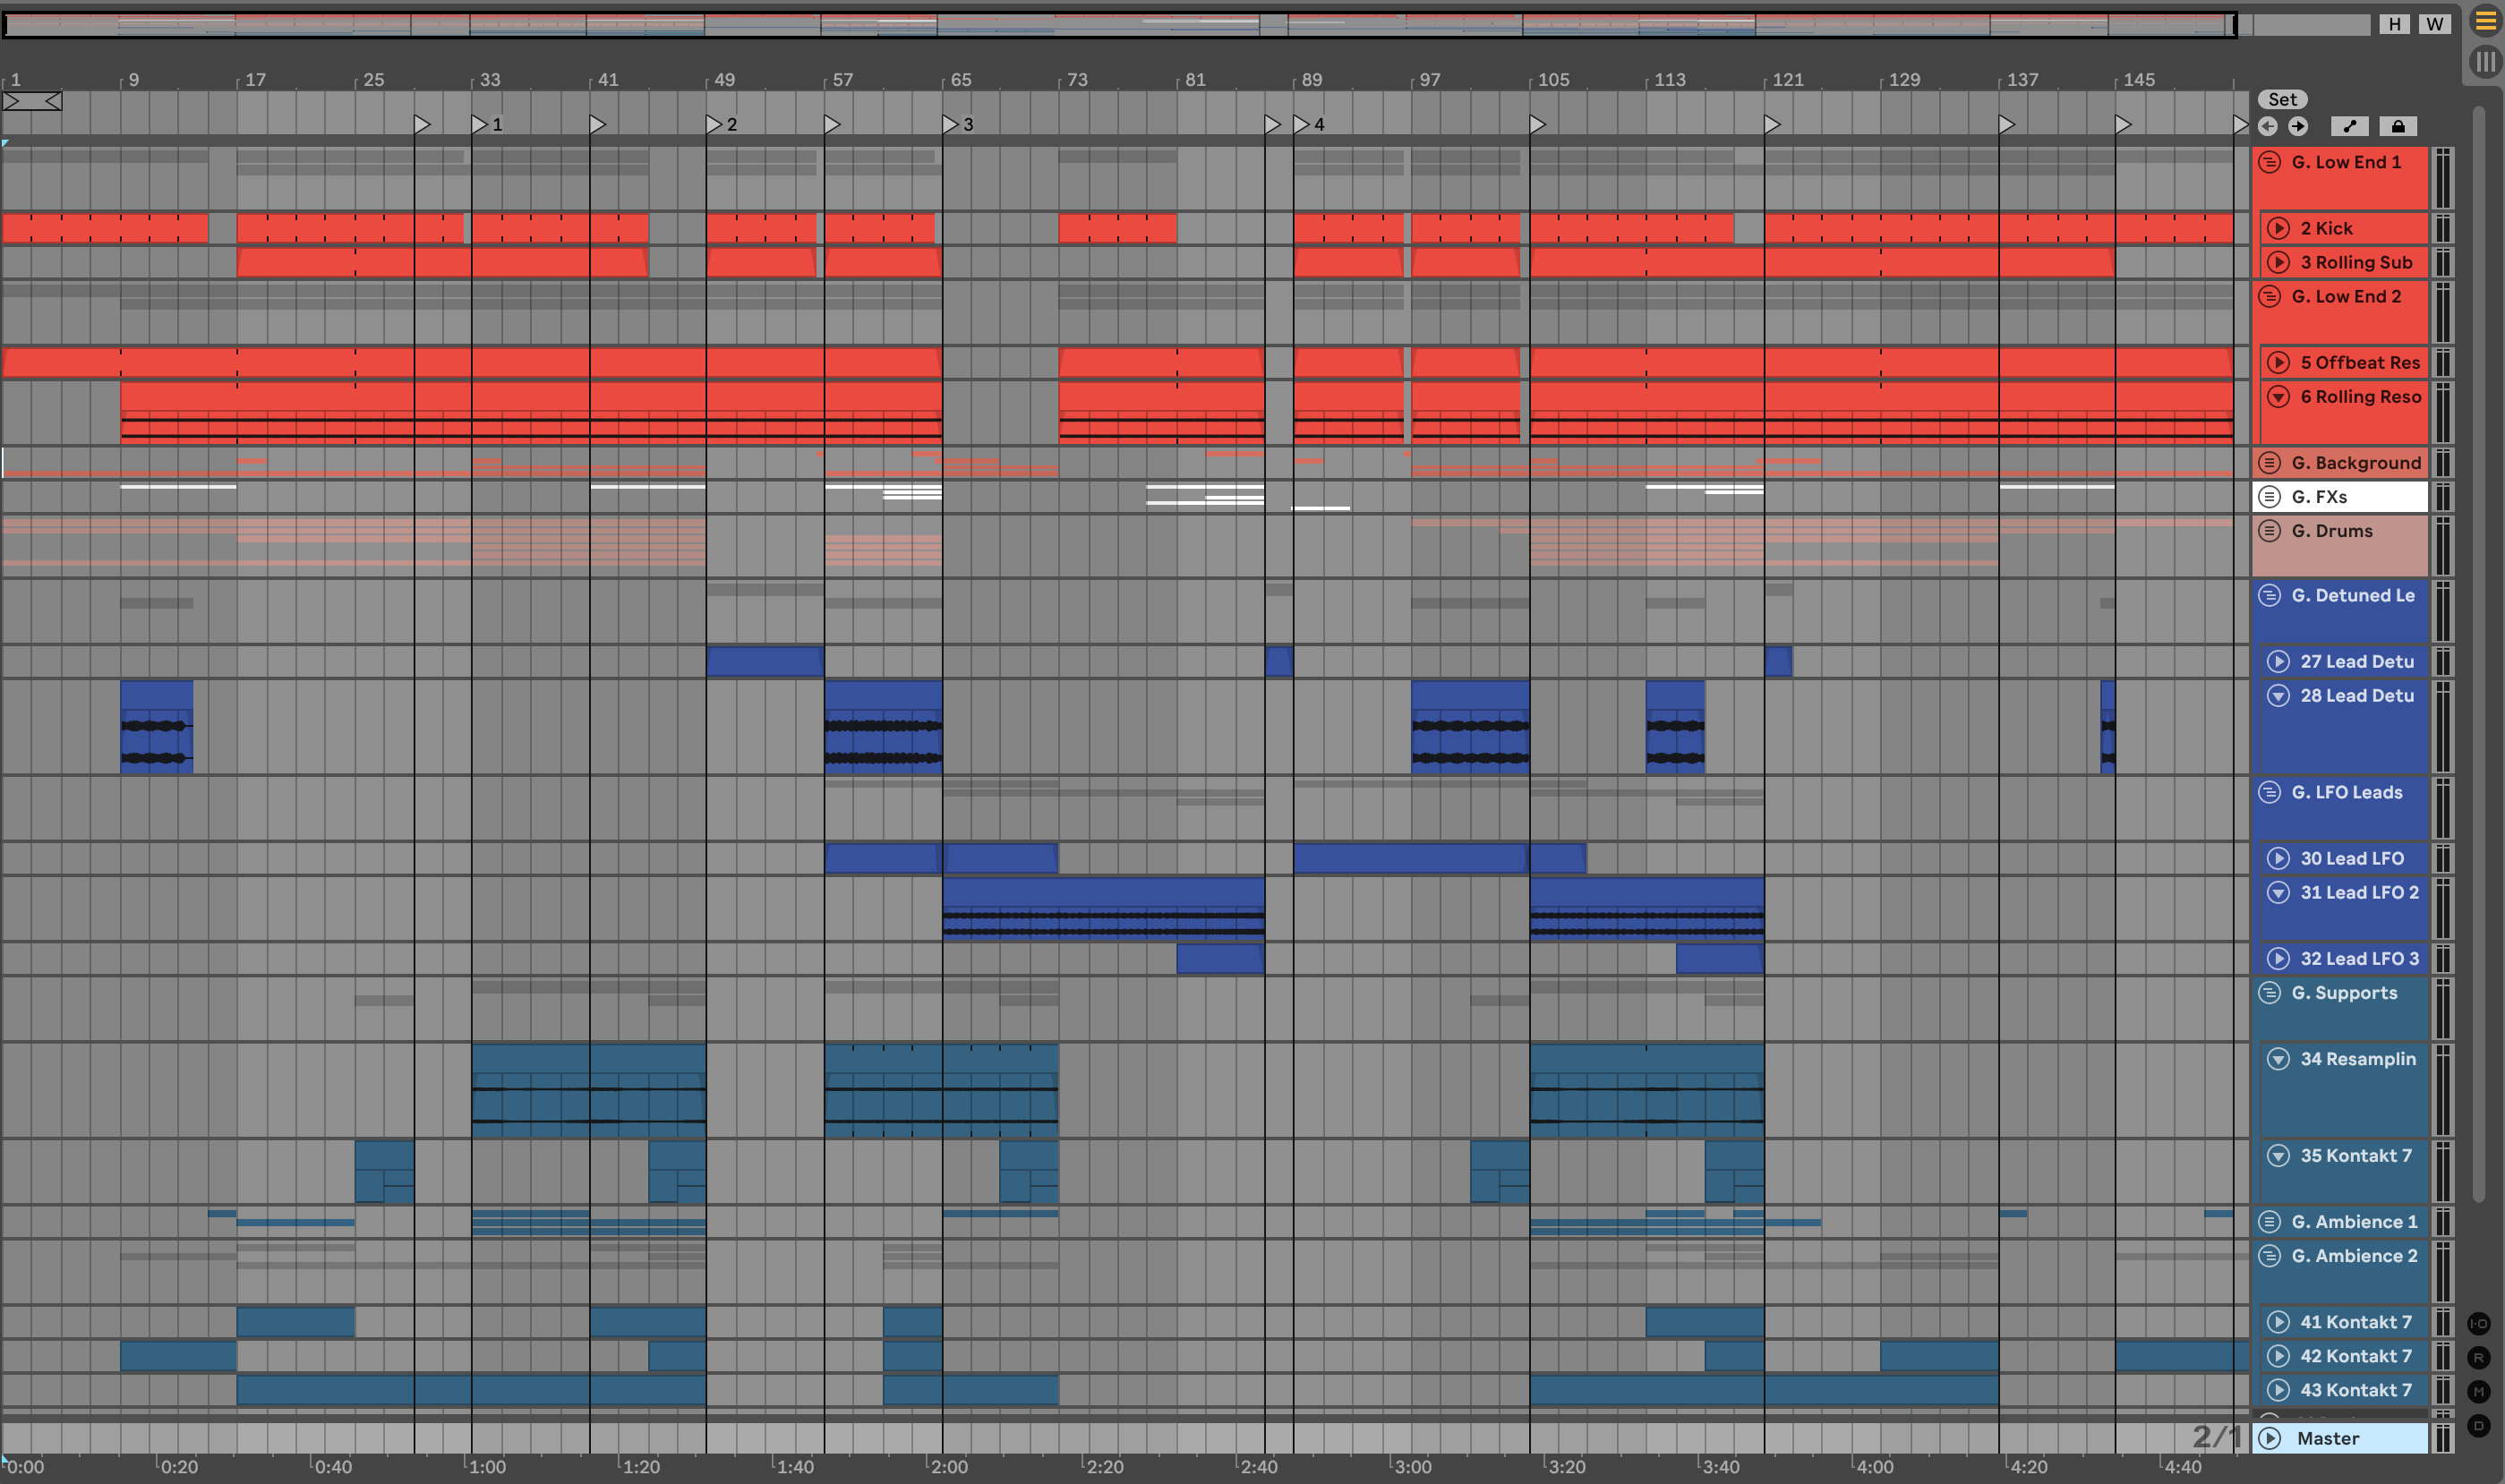Toggle the Returns (R) section visibility
This screenshot has height=1484, width=2505.
2478,1357
